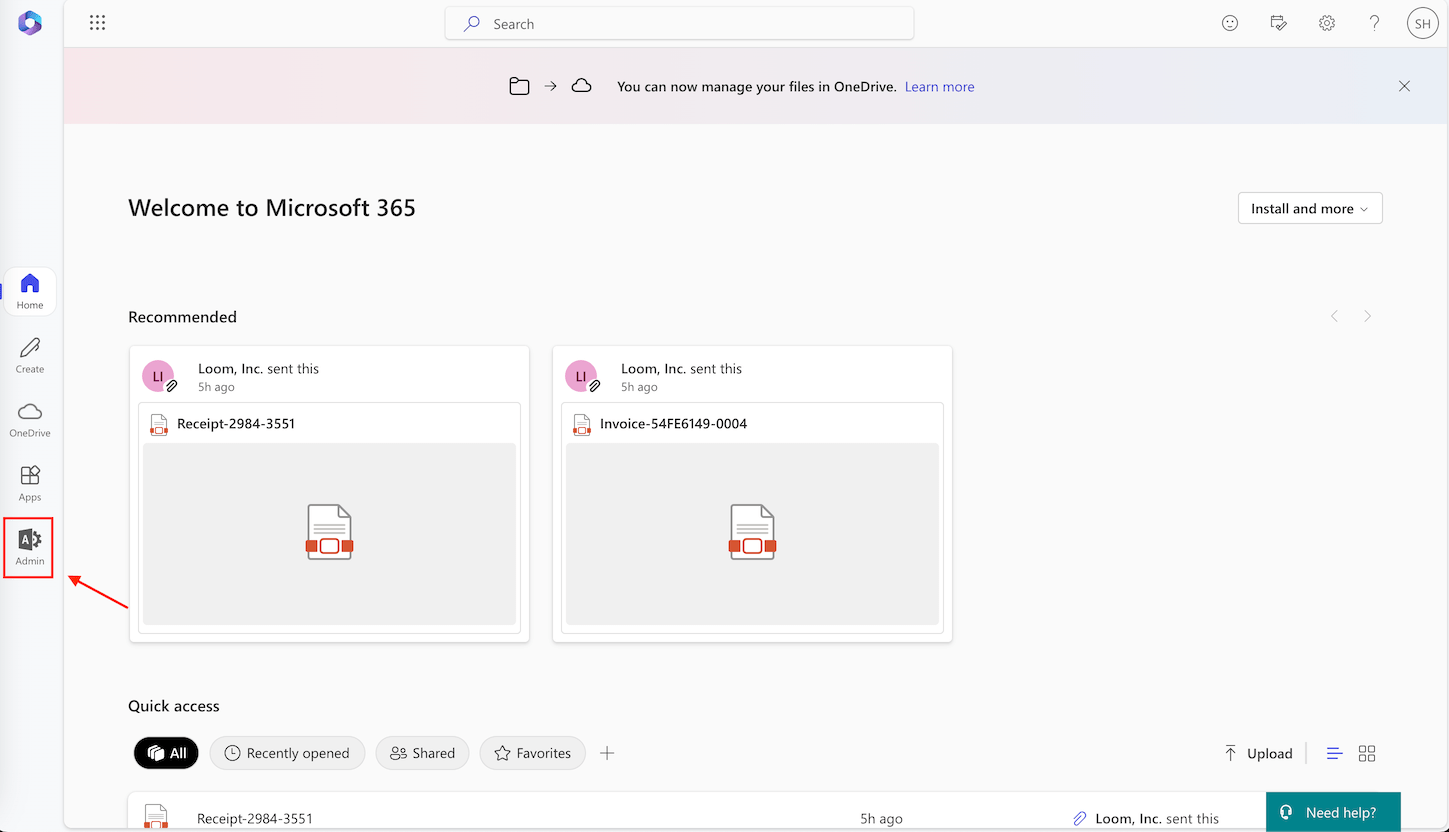Switch to list view layout
Screen dimensions: 1449x832
tap(1334, 754)
